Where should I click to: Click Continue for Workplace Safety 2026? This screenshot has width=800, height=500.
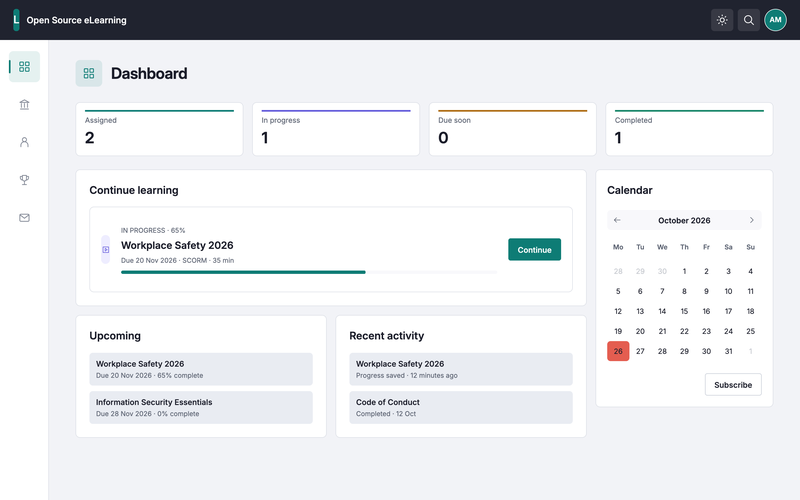click(x=534, y=249)
